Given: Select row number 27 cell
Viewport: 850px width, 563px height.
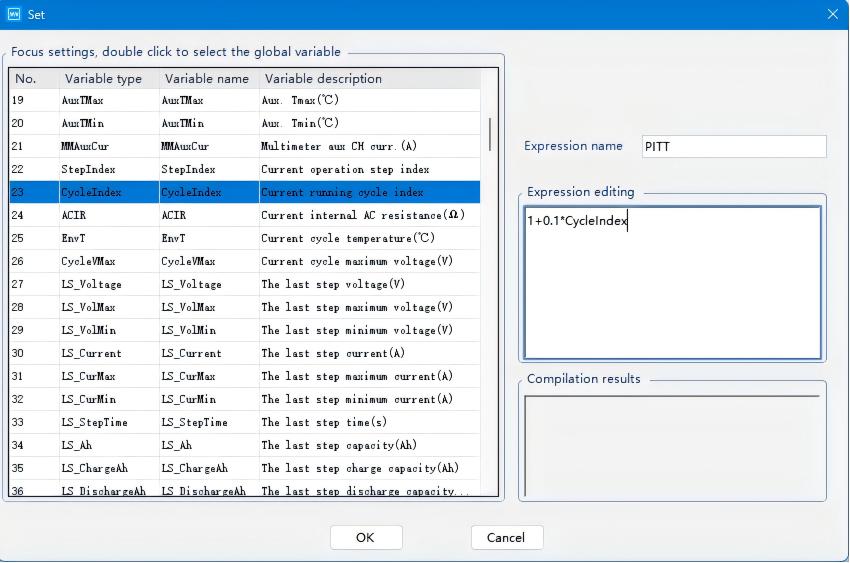Looking at the screenshot, I should (34, 284).
